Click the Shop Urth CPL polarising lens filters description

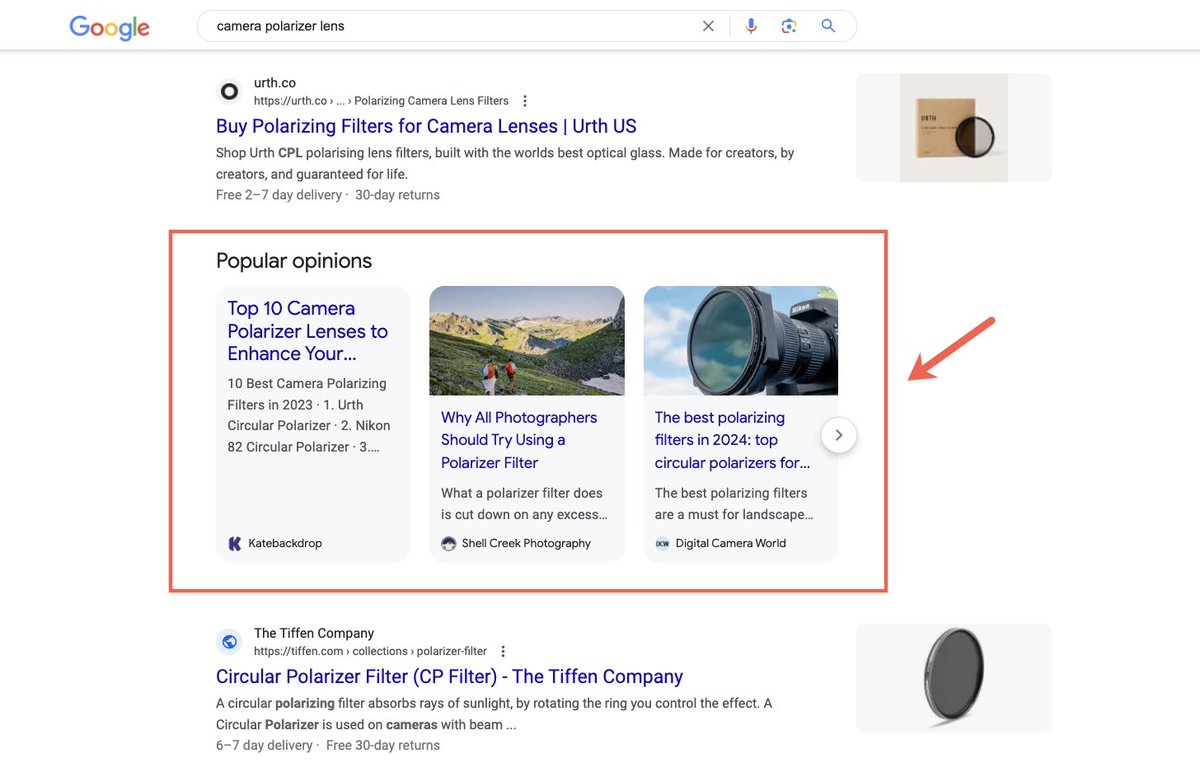pyautogui.click(x=505, y=164)
